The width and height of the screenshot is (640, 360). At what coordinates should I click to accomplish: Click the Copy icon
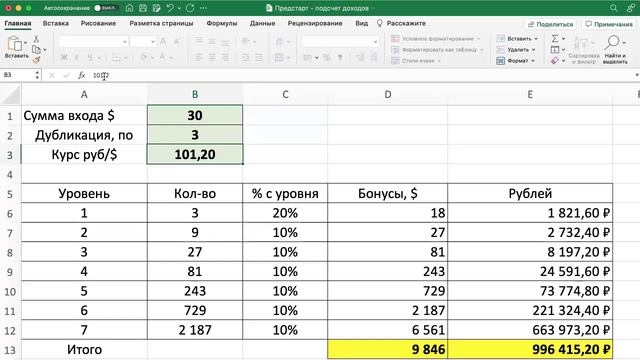(x=36, y=49)
